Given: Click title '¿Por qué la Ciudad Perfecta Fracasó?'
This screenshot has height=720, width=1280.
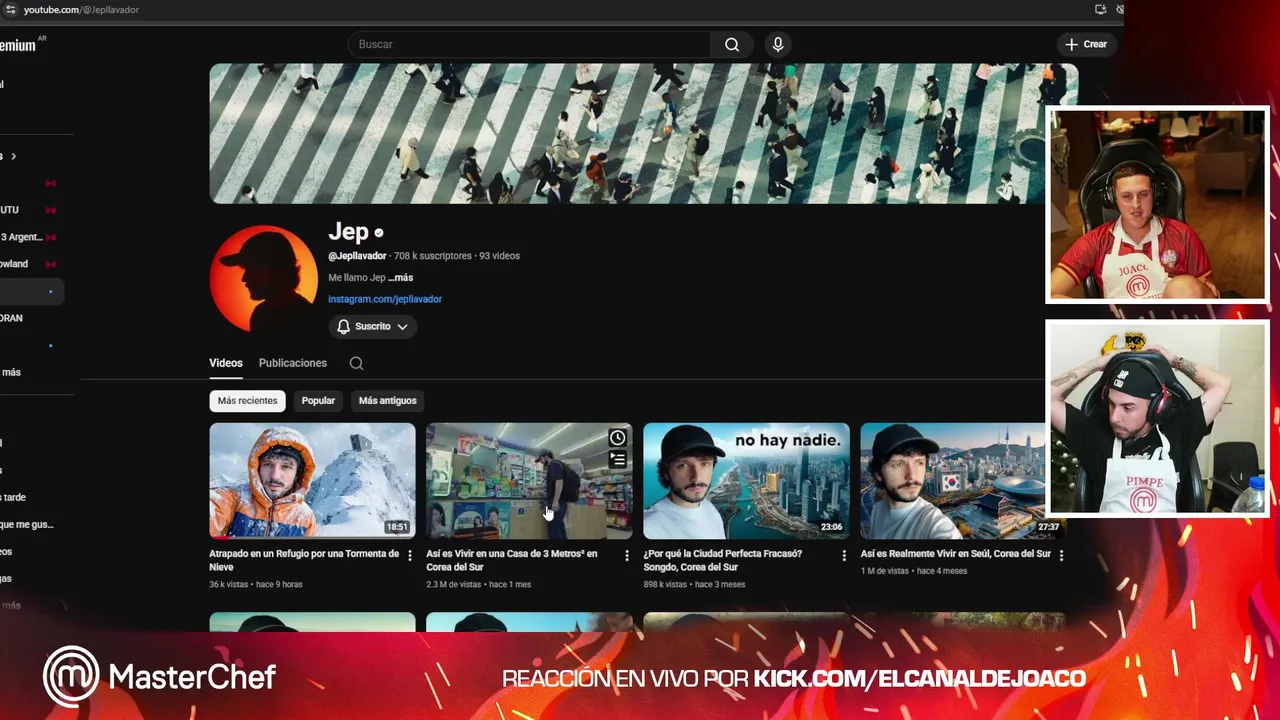Looking at the screenshot, I should coord(723,560).
